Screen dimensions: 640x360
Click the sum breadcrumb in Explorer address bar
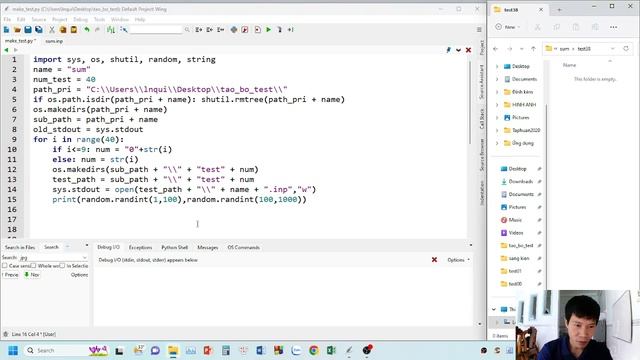[x=564, y=49]
